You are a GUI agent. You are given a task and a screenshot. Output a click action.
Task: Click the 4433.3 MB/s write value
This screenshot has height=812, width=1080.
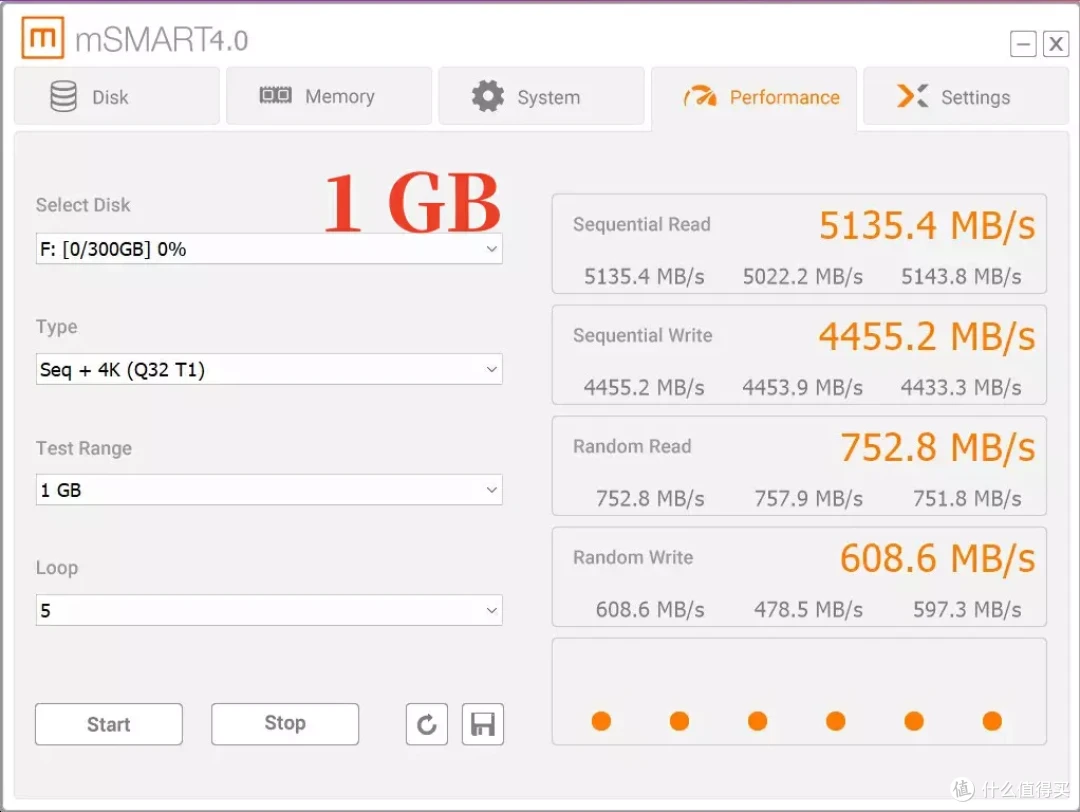coord(961,388)
